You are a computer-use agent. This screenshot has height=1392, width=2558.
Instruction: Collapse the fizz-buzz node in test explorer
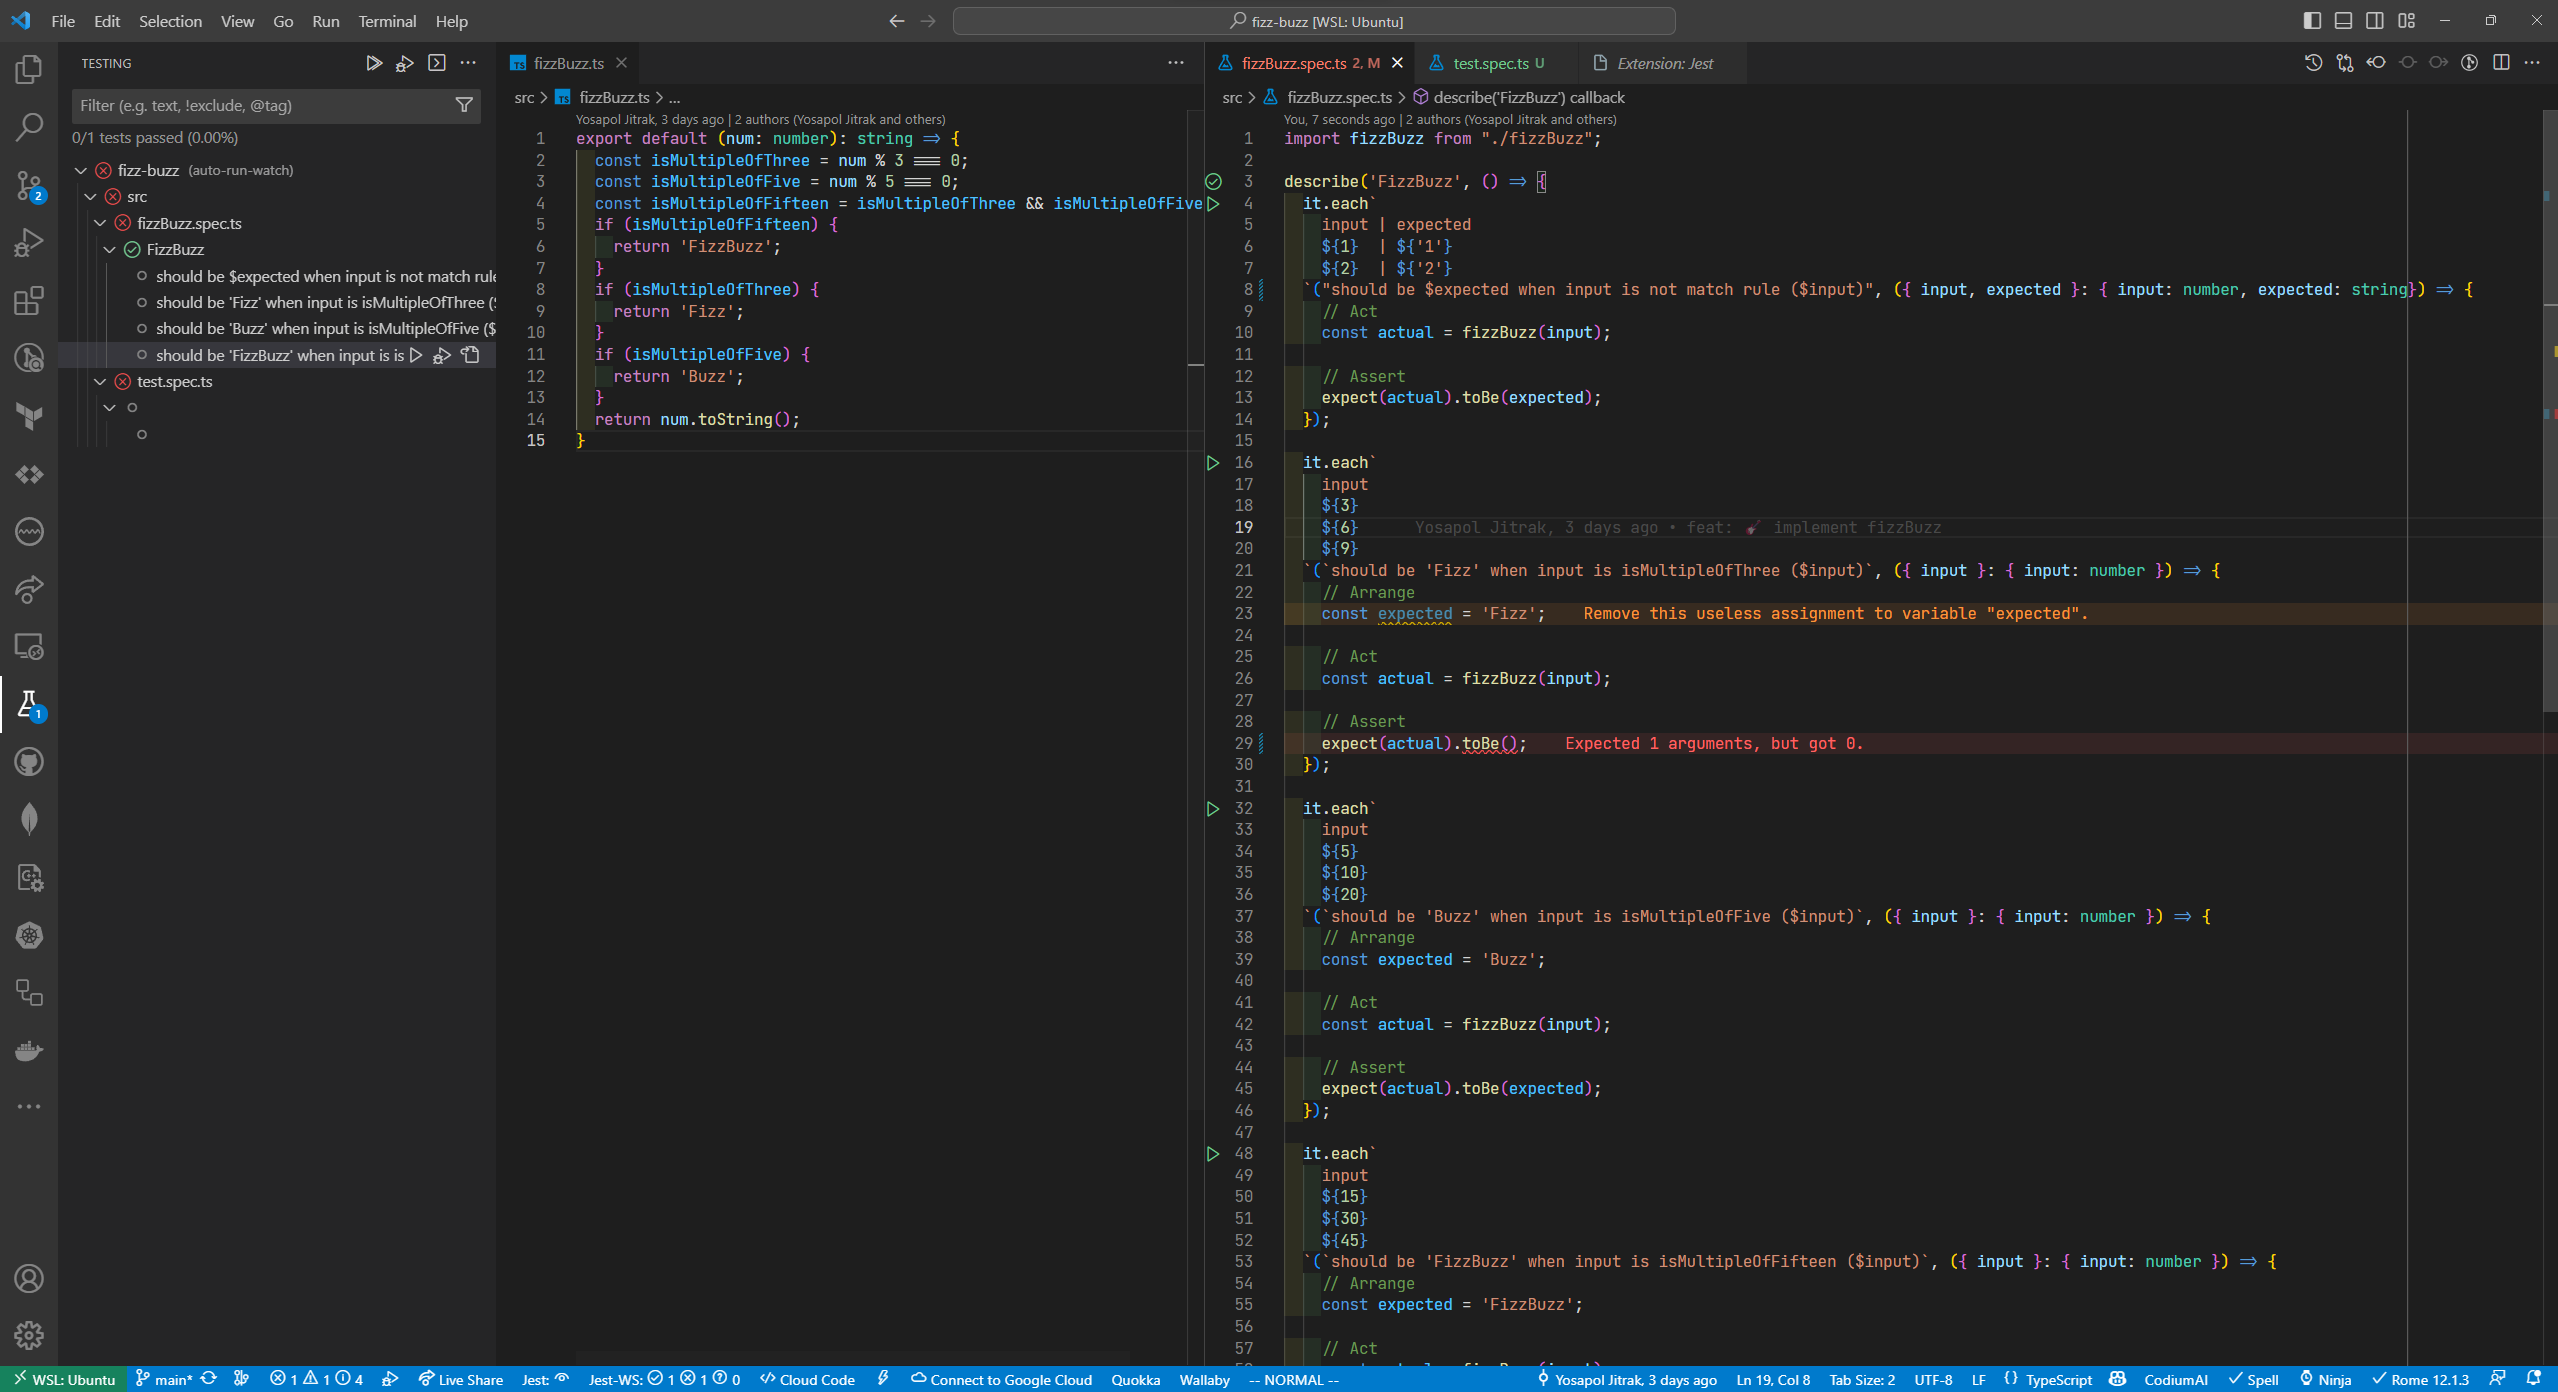coord(81,170)
